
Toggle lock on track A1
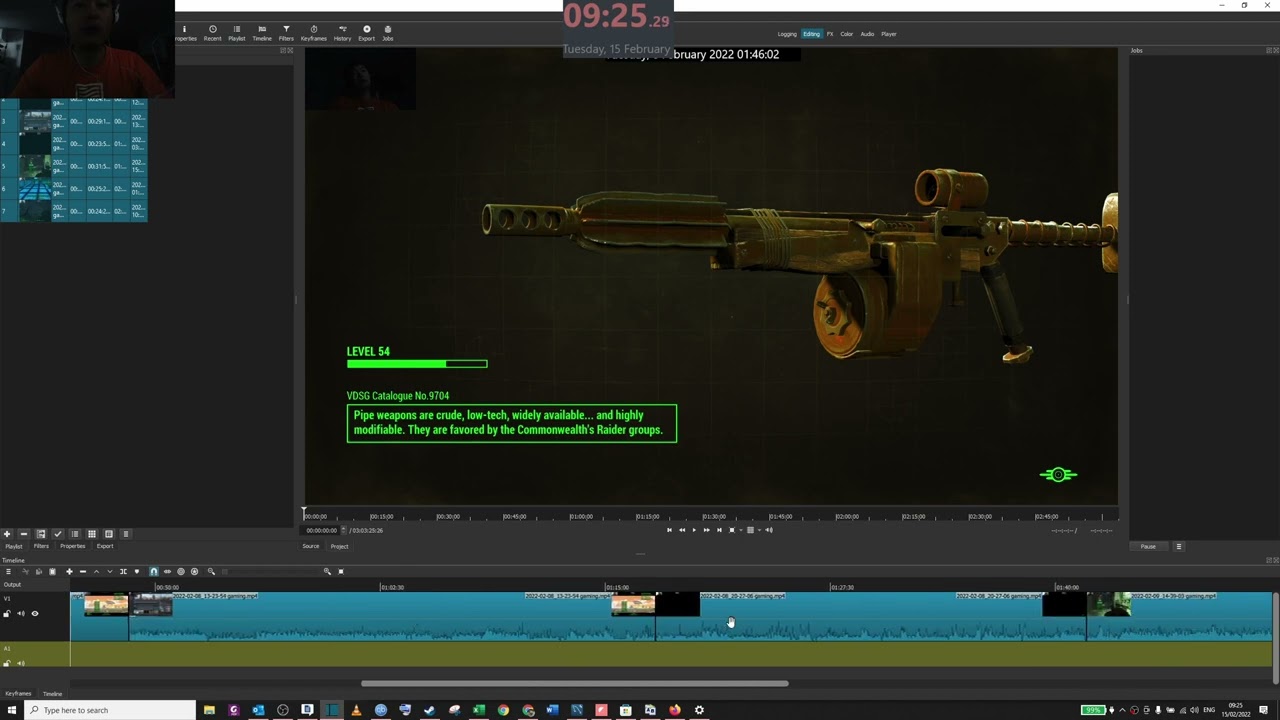7,662
